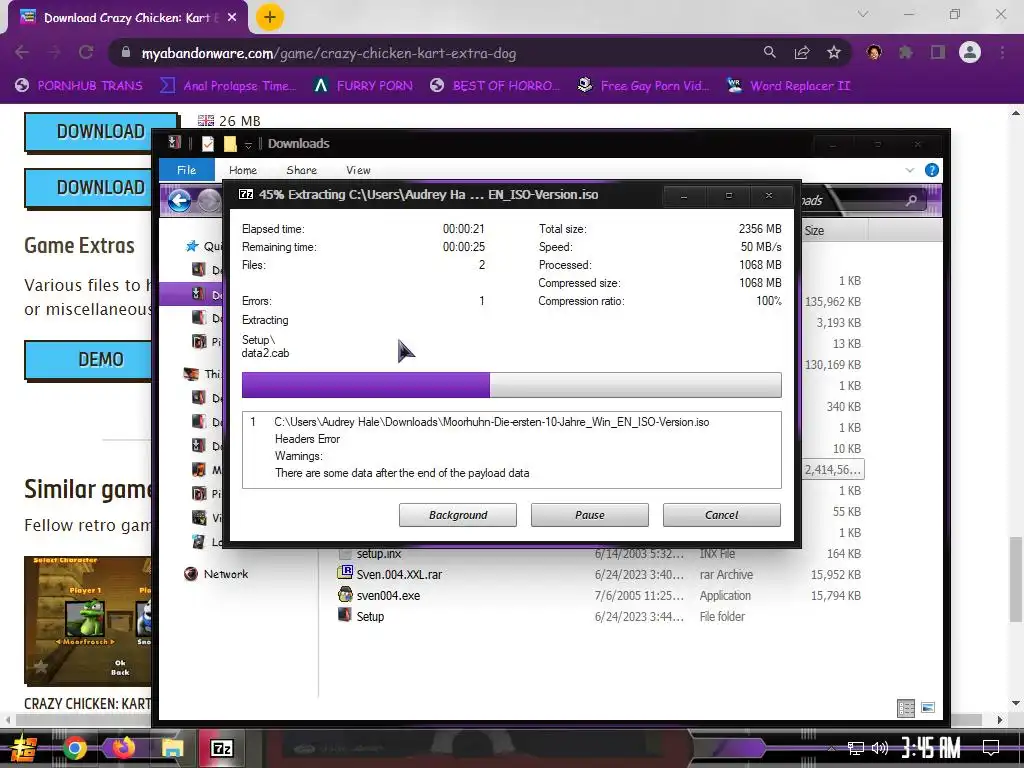
Task: Open the Chrome extensions puzzle icon
Action: tap(906, 53)
